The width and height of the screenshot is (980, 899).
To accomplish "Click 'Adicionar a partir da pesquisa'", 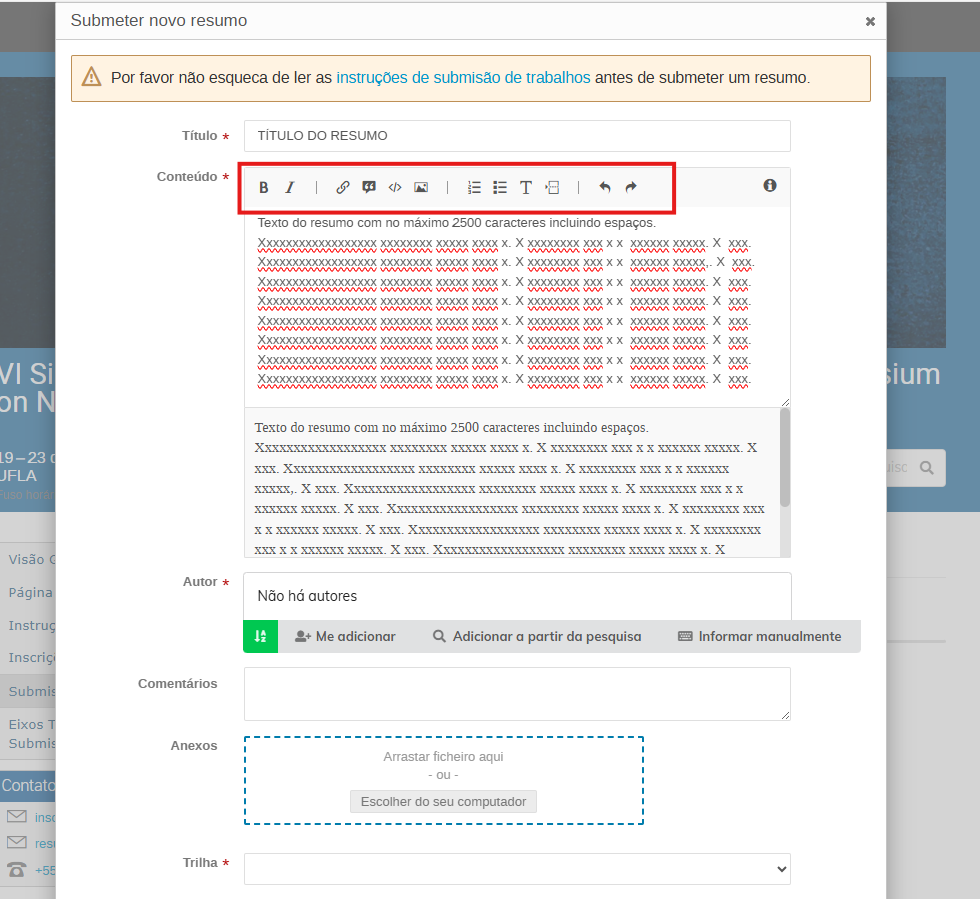I will (x=537, y=636).
